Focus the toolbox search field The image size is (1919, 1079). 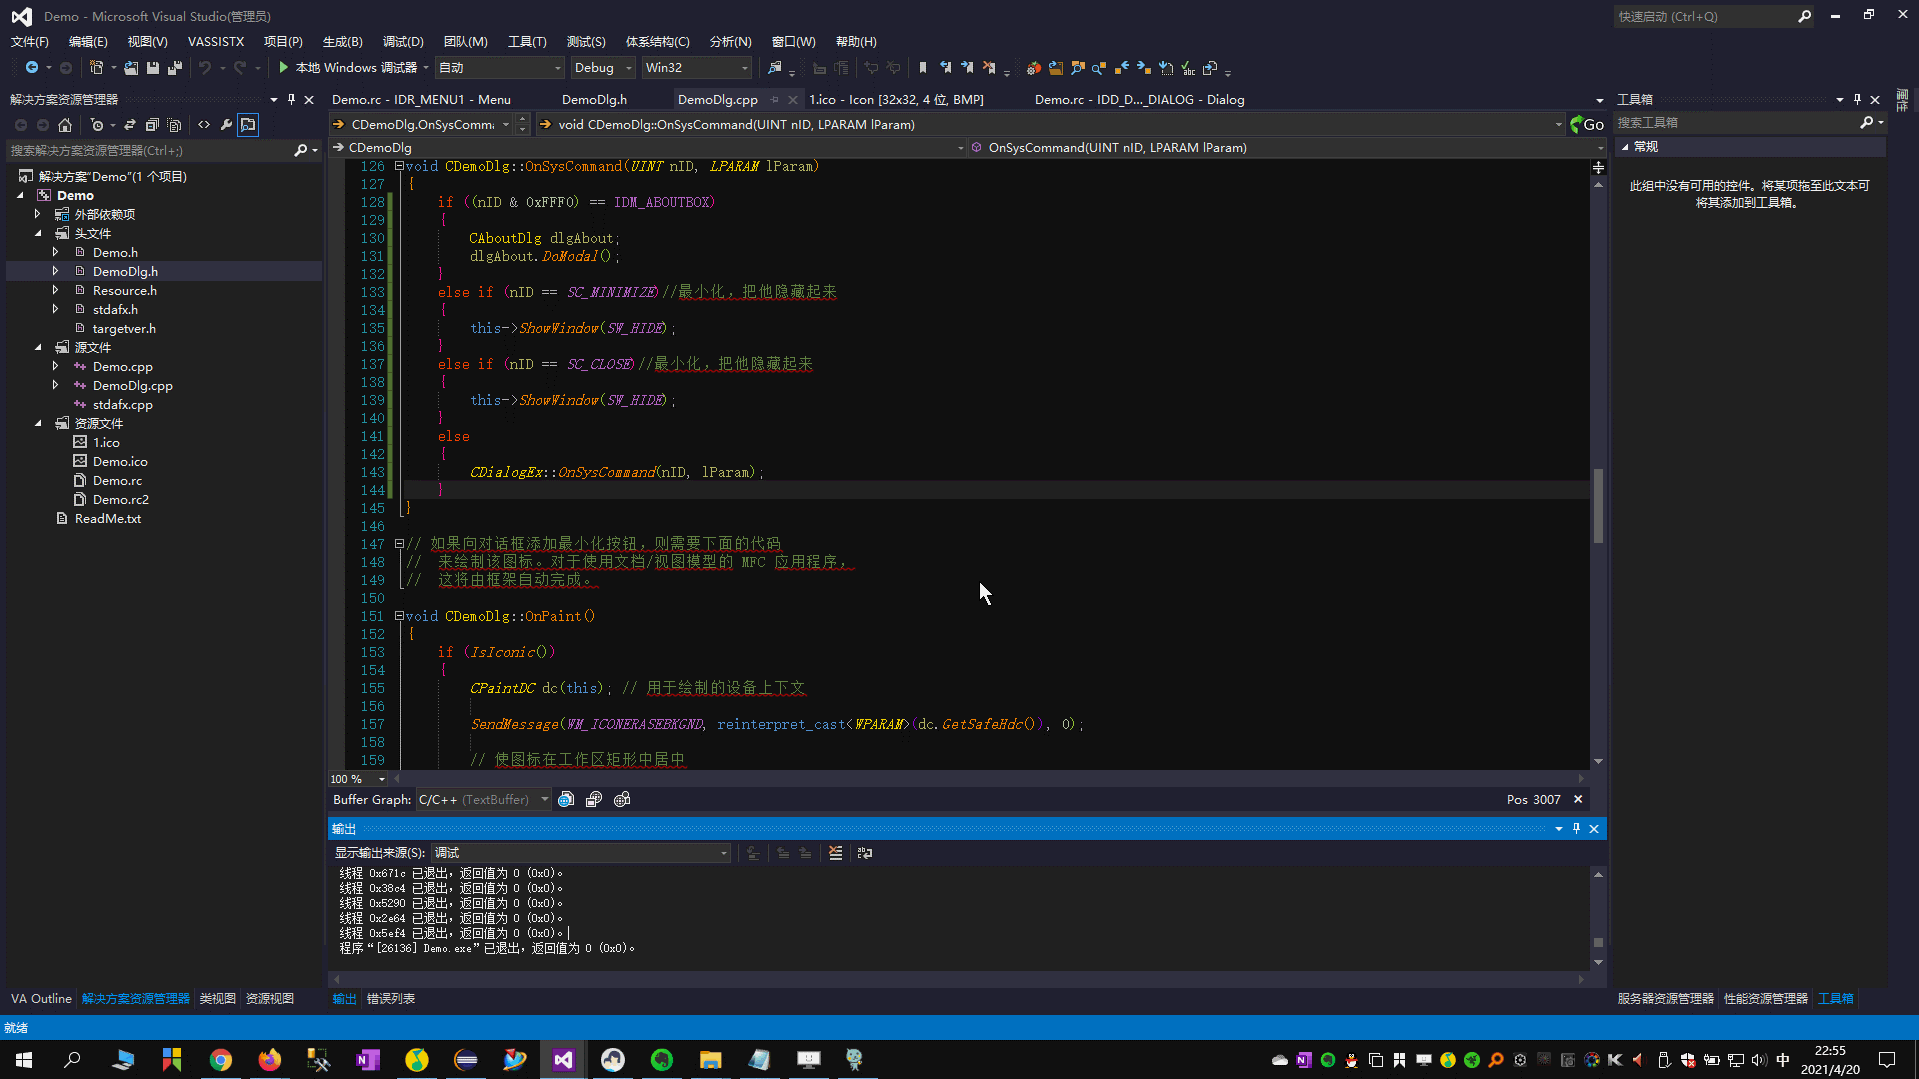[x=1735, y=123]
